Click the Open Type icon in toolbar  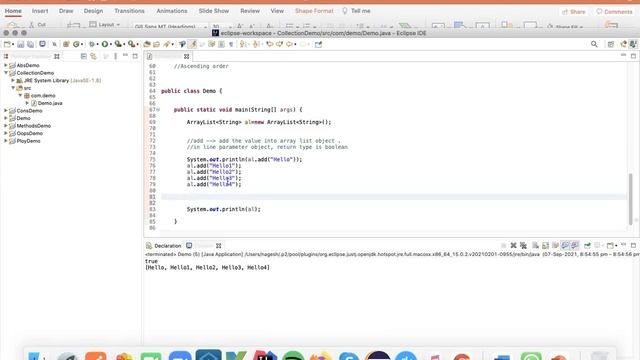point(147,44)
